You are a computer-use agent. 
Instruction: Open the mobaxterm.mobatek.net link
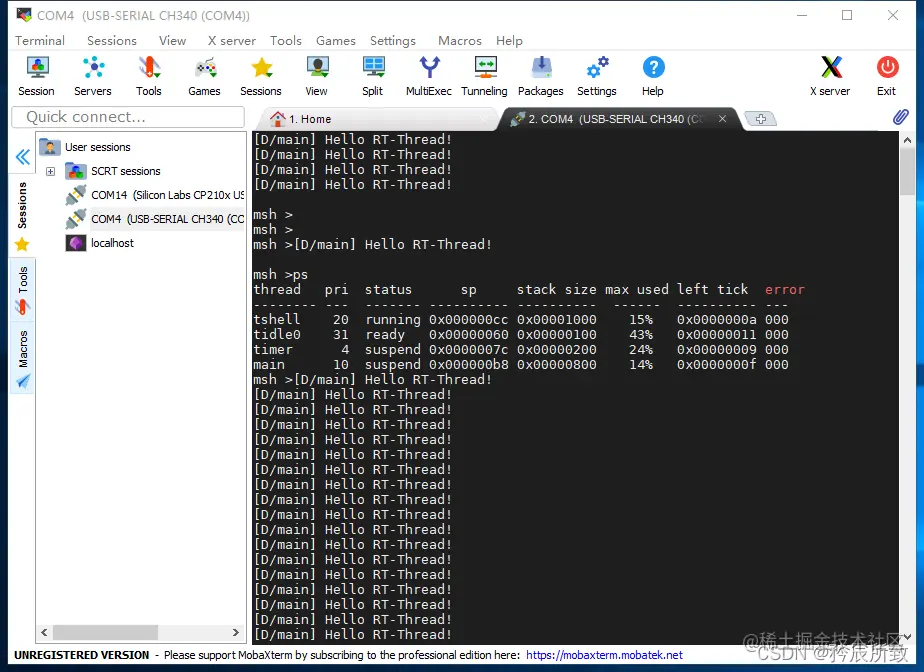(604, 655)
